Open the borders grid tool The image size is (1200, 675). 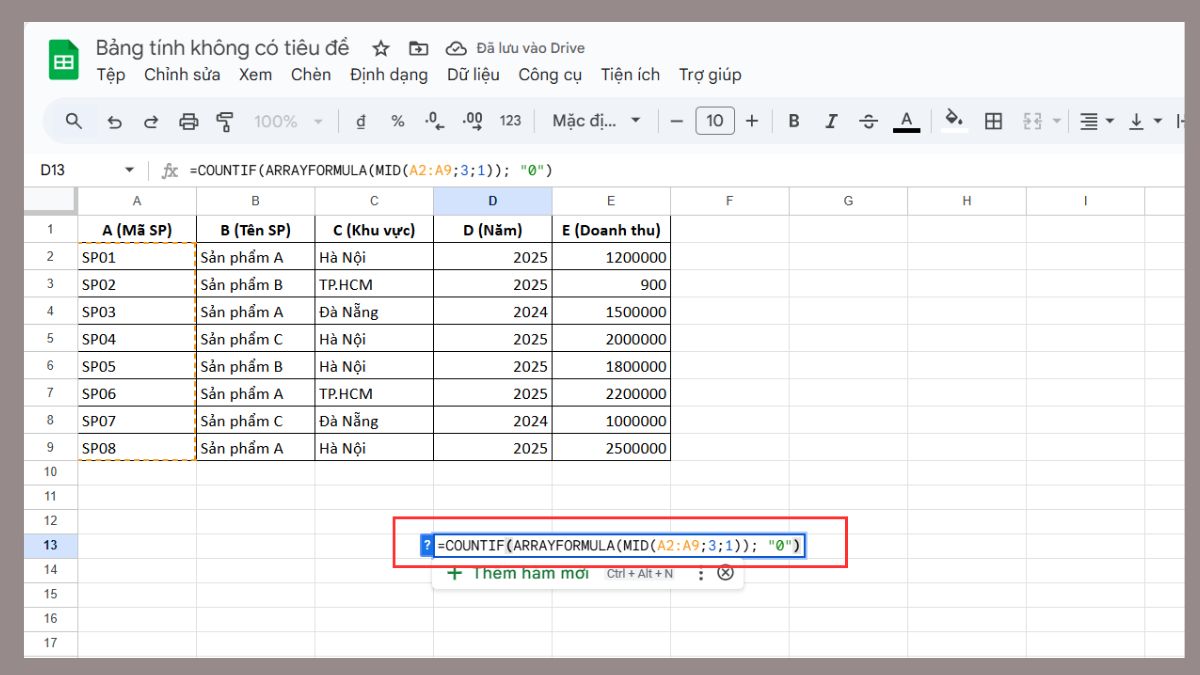point(993,121)
